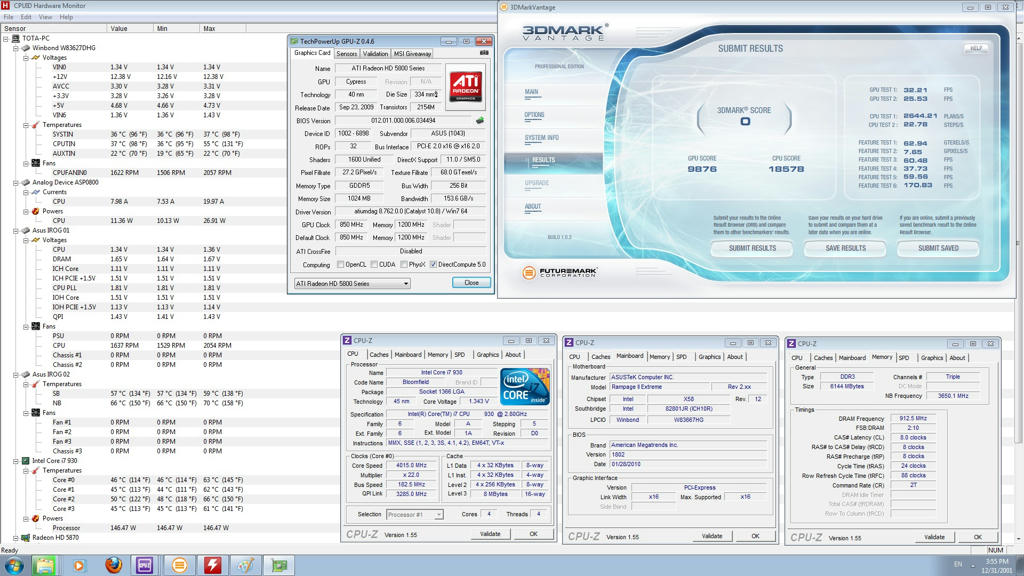Click the Currents icon under Analog Device ASP0800
Viewport: 1024px width, 576px height.
coord(36,192)
